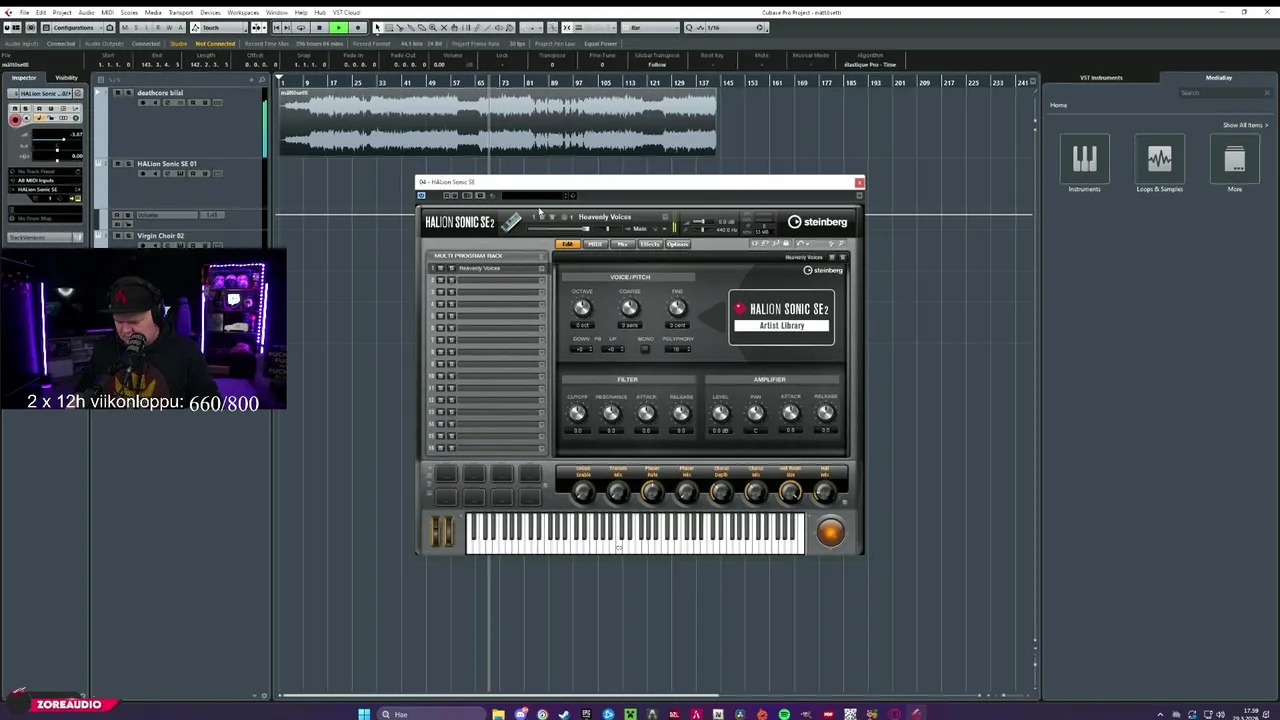Open the All MIDI Inputs routing dropdown
The height and width of the screenshot is (720, 1280).
pos(45,181)
